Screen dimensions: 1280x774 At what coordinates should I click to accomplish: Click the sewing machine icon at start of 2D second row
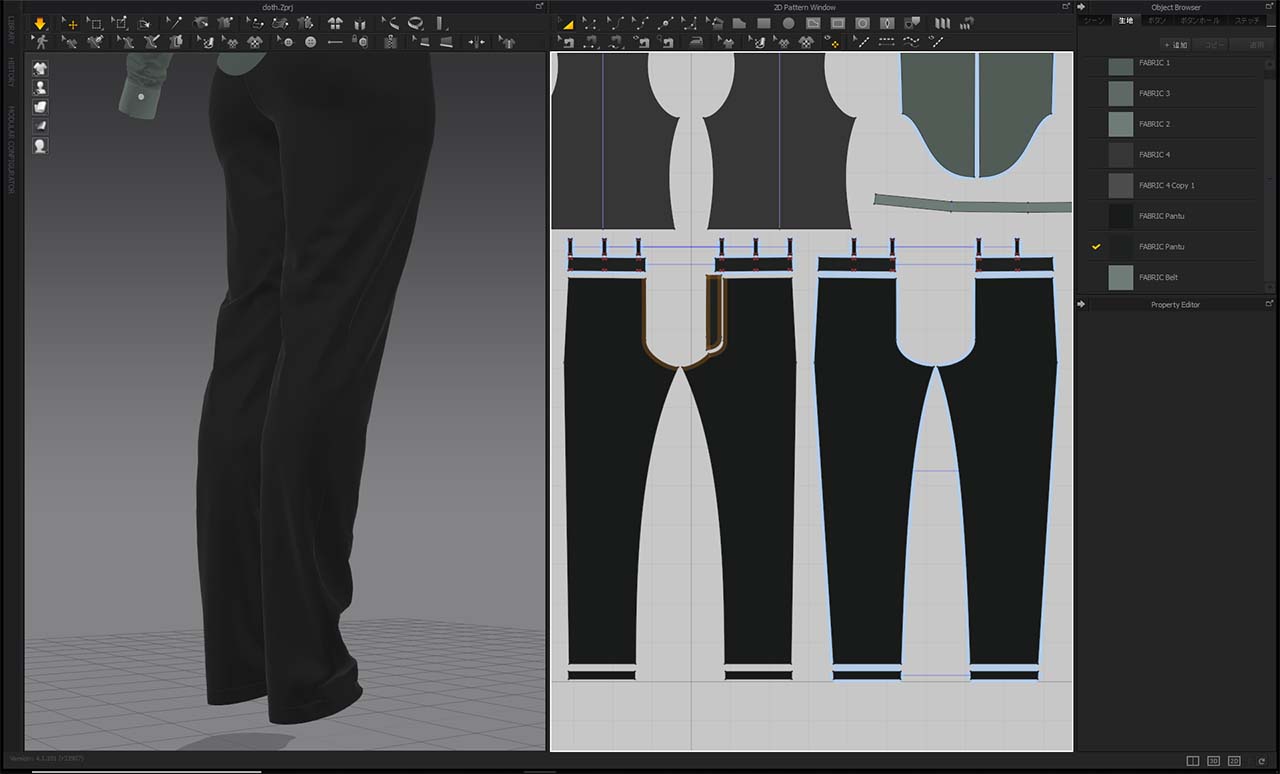point(567,42)
